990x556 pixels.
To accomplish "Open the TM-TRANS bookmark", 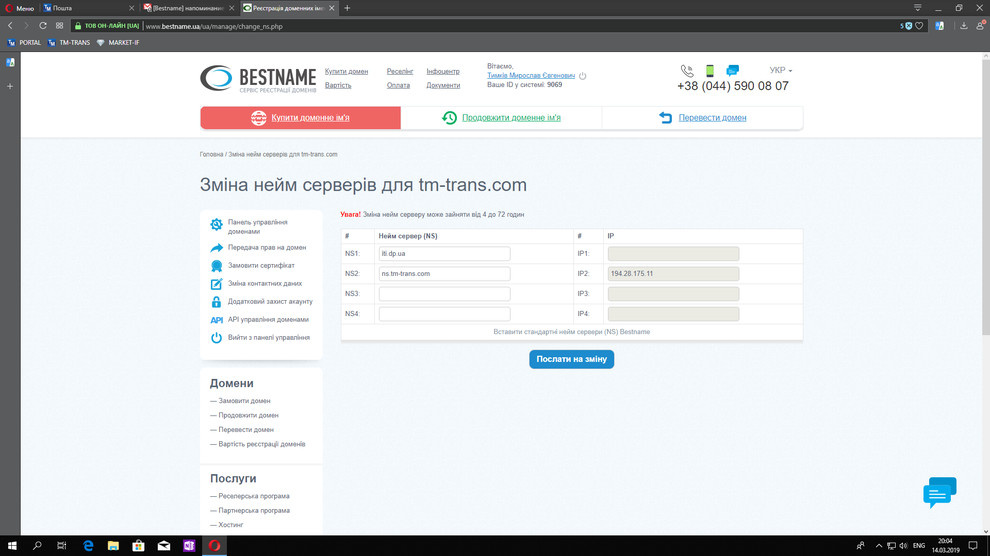I will tap(69, 43).
